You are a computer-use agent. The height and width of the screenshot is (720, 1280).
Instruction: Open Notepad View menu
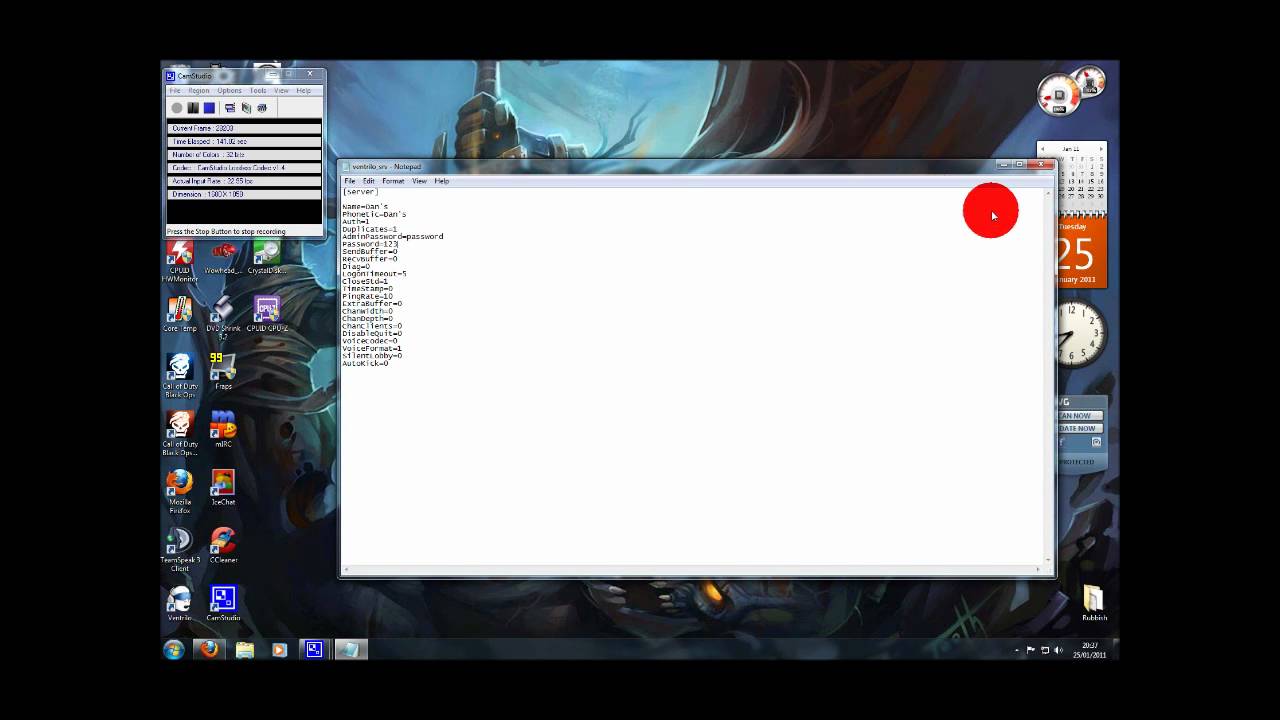[420, 181]
